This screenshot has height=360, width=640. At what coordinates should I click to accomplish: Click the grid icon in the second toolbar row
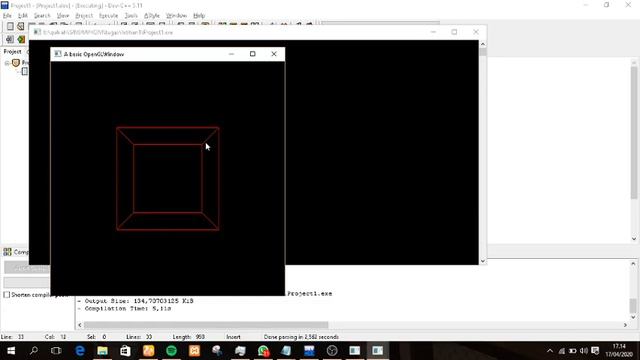(10, 39)
